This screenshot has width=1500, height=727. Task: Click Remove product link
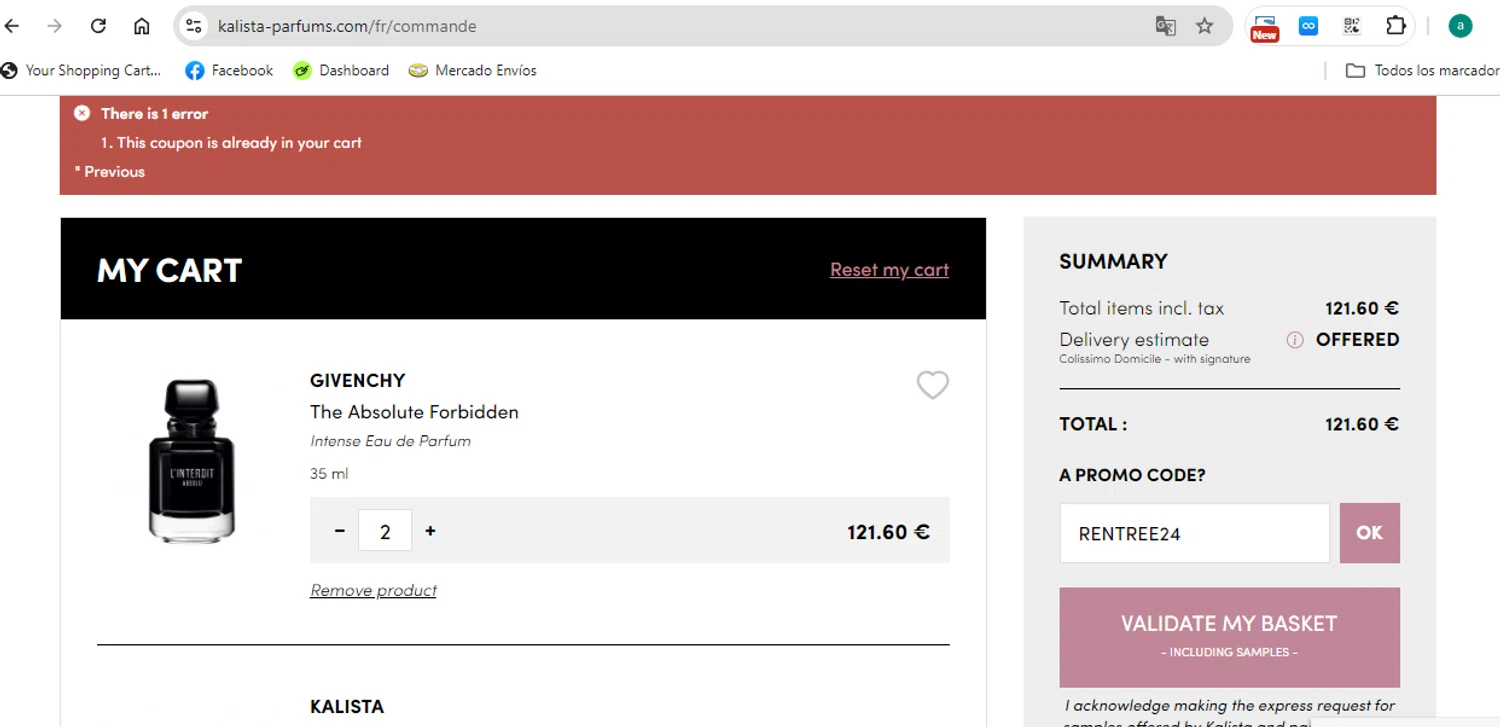coord(373,590)
